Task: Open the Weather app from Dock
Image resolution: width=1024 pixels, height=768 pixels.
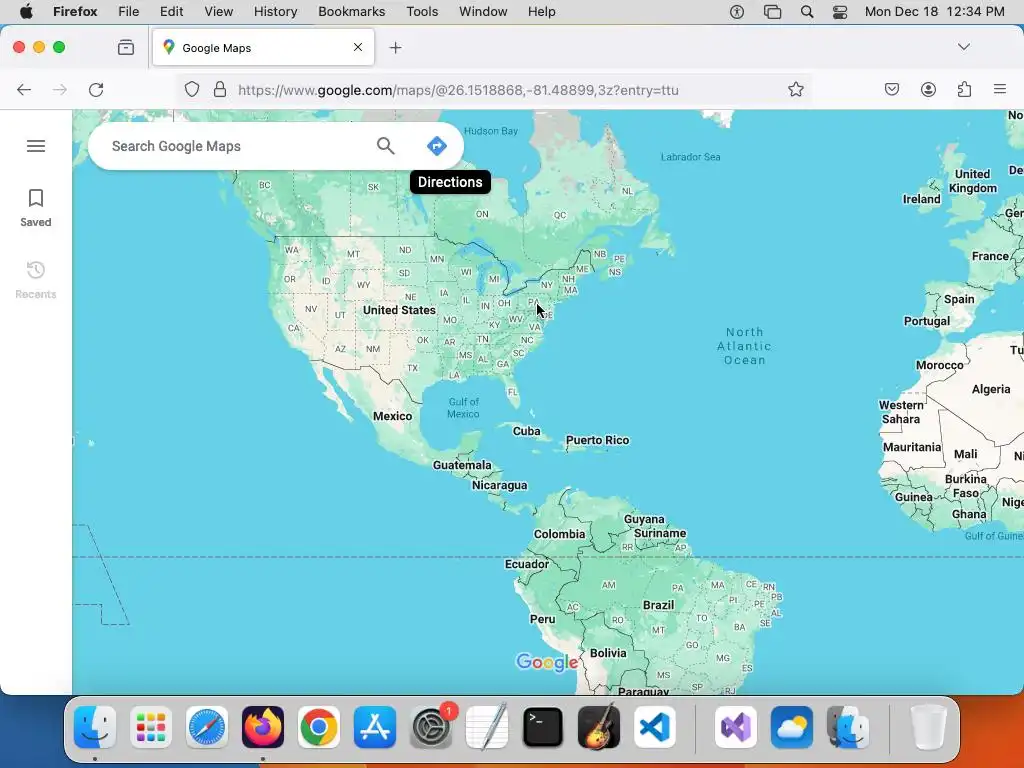Action: coord(792,727)
